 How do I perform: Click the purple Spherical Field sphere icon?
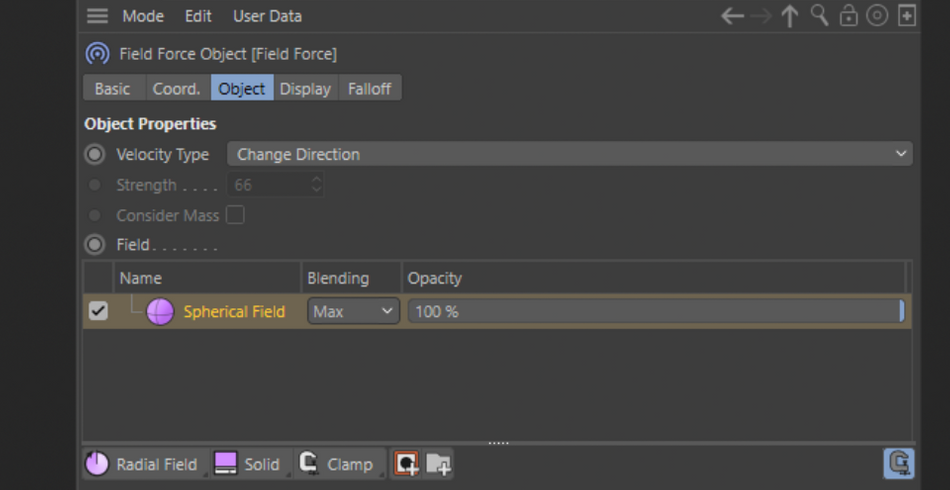click(160, 311)
